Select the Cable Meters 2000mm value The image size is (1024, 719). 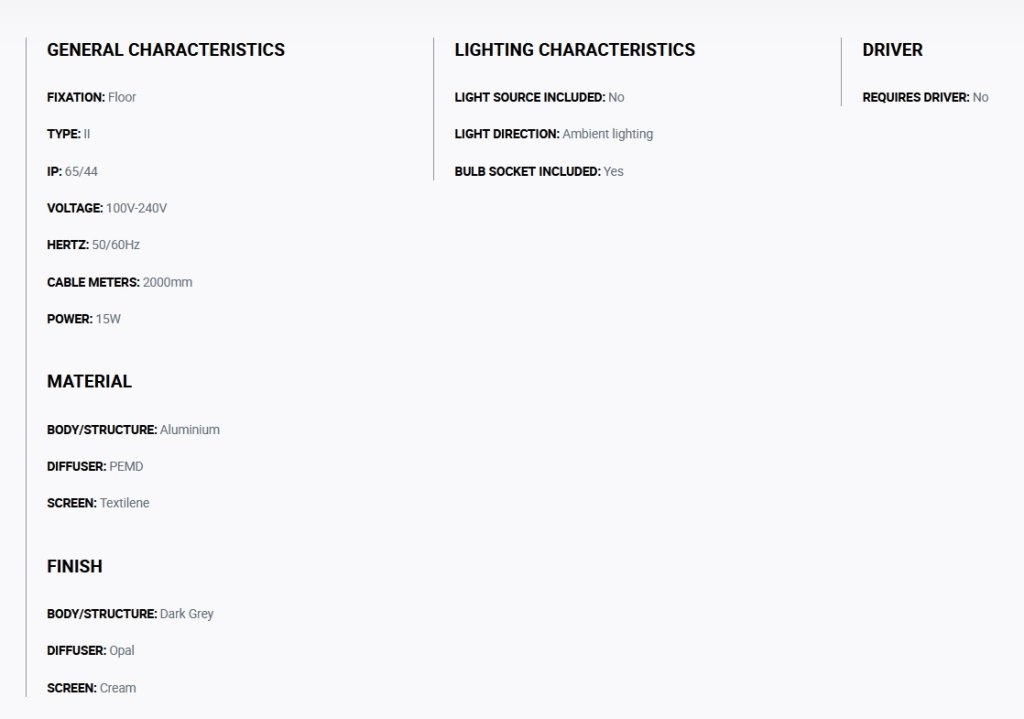click(x=168, y=283)
